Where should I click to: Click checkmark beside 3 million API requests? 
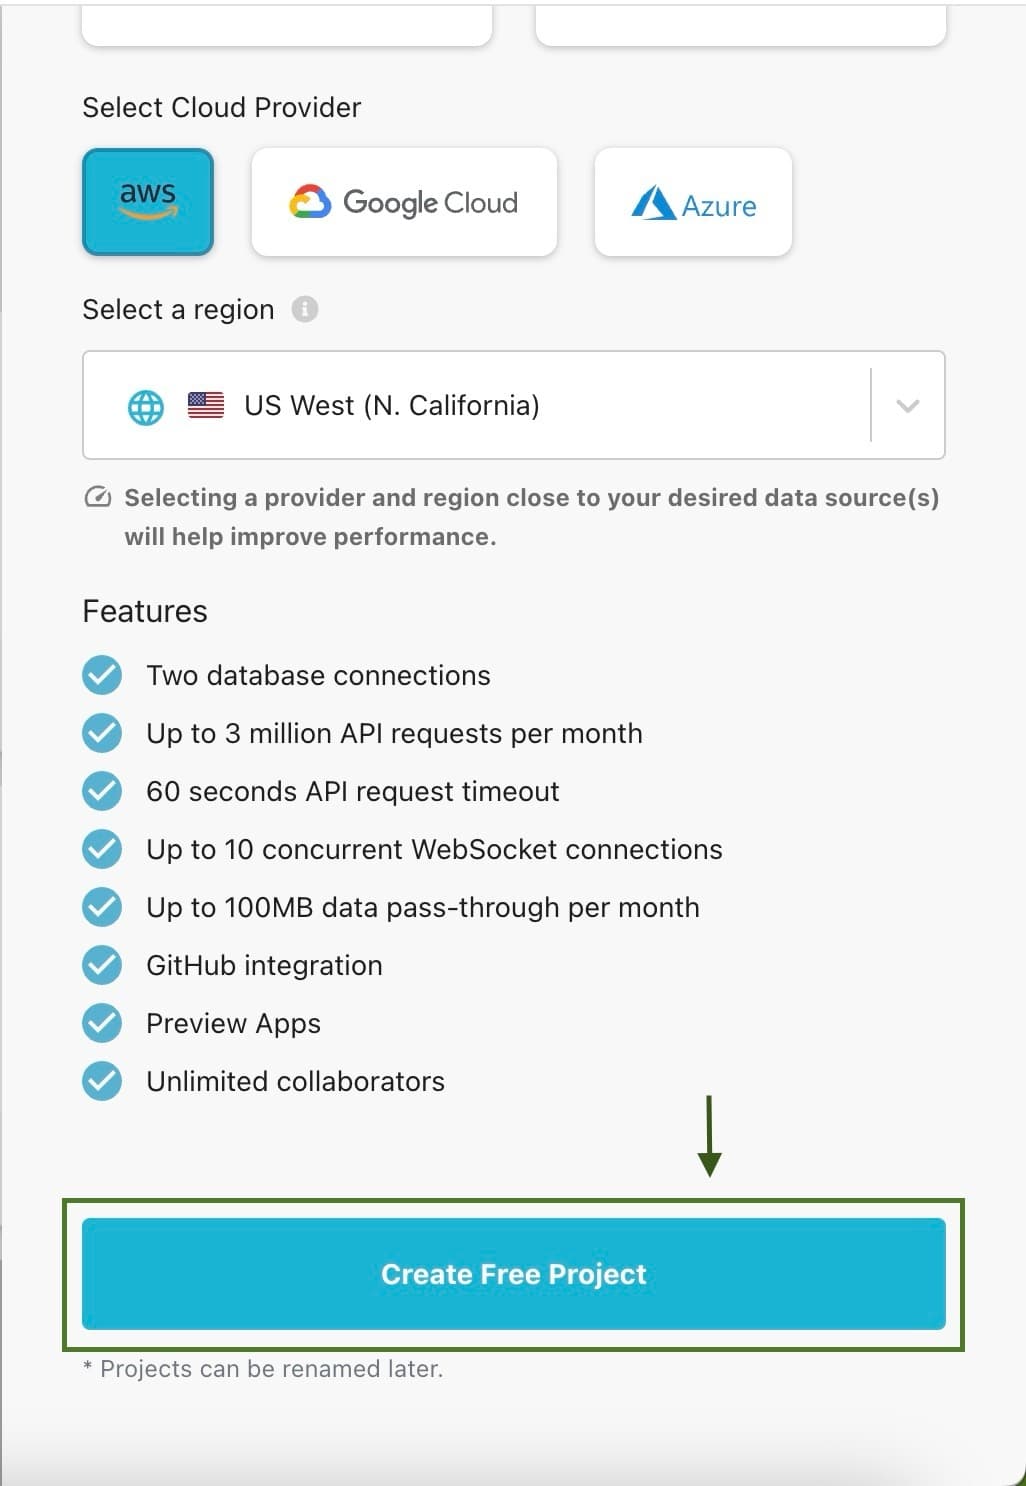(x=102, y=734)
